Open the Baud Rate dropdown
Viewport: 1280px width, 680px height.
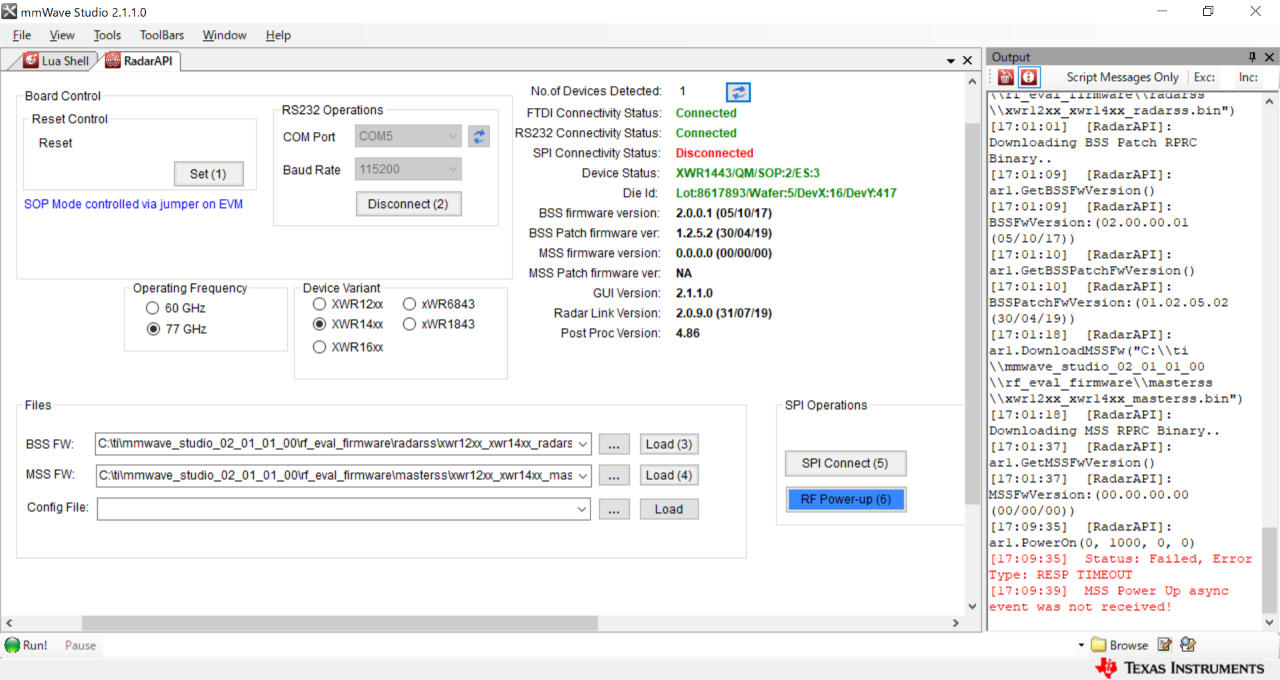(x=452, y=170)
